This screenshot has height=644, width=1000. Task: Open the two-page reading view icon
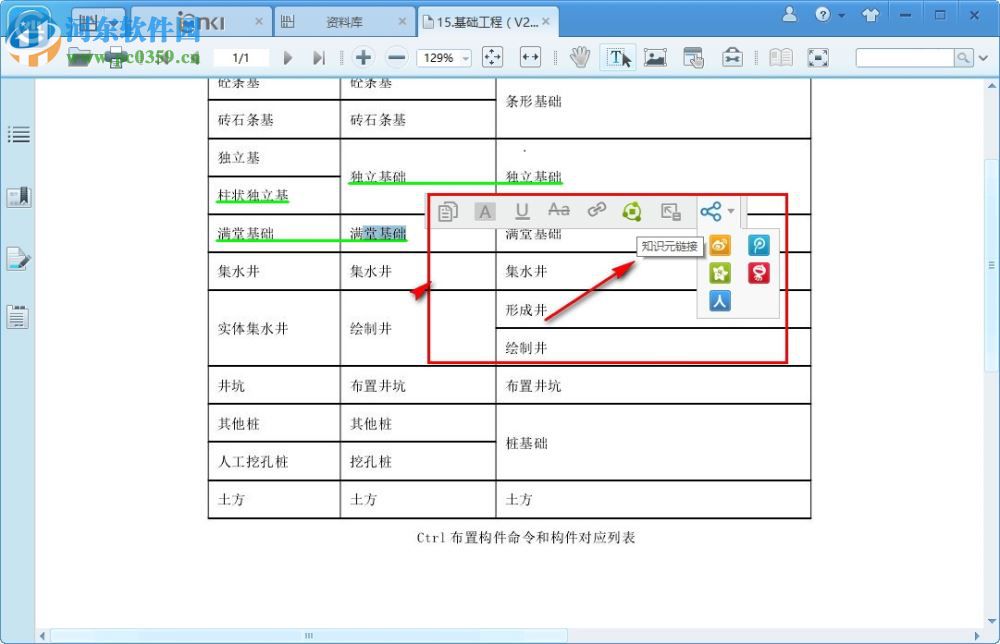pos(779,57)
